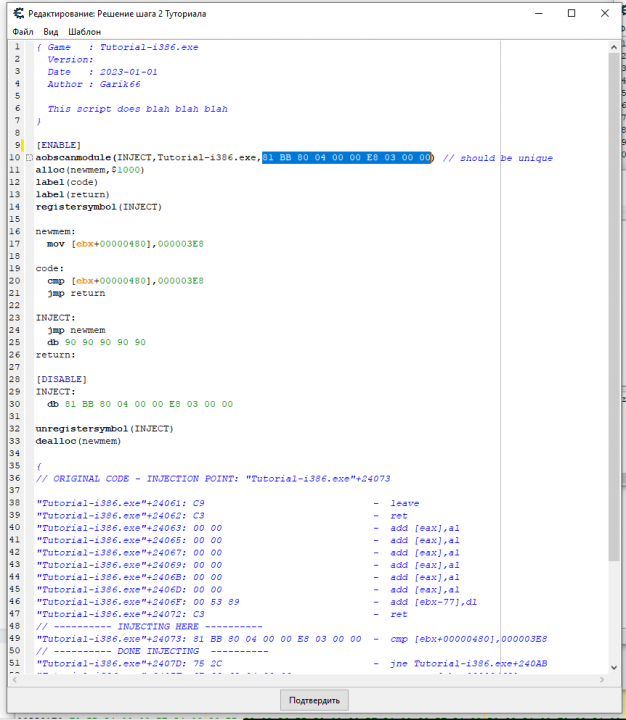Click the scrollbar up arrow

(x=614, y=48)
